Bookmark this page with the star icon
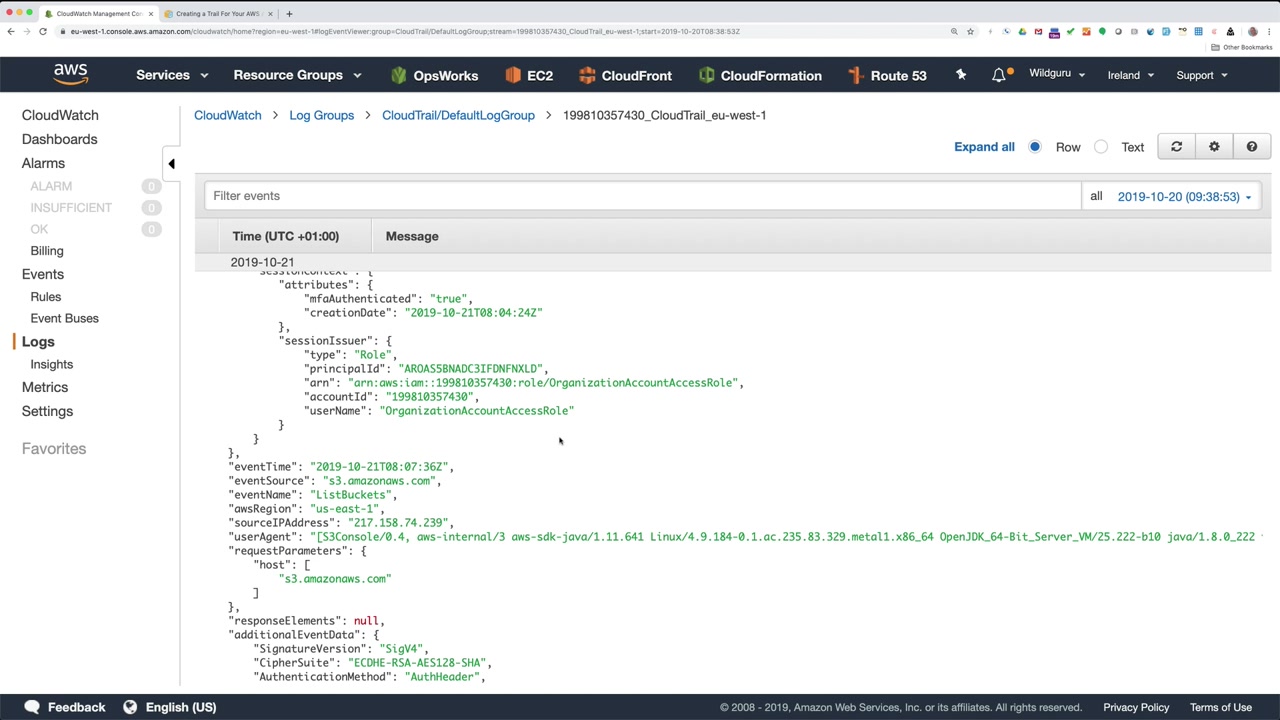This screenshot has height=720, width=1280. (970, 32)
